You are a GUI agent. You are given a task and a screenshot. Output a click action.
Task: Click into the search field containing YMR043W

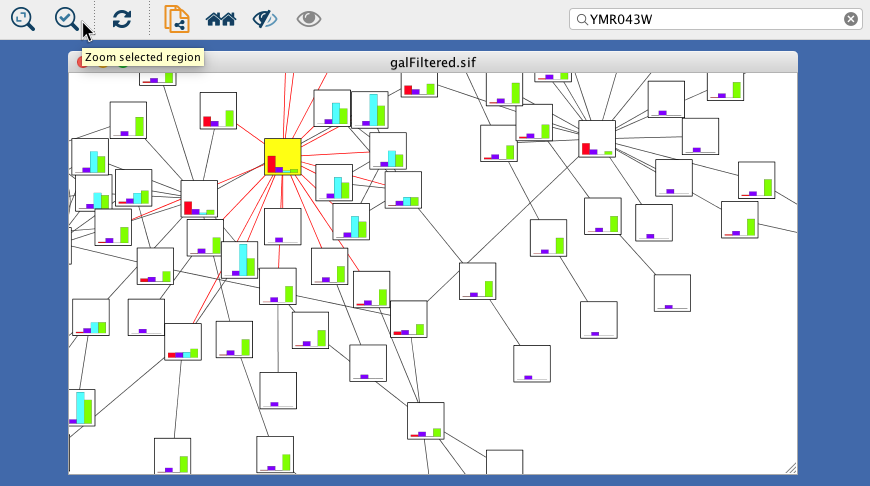coord(710,19)
